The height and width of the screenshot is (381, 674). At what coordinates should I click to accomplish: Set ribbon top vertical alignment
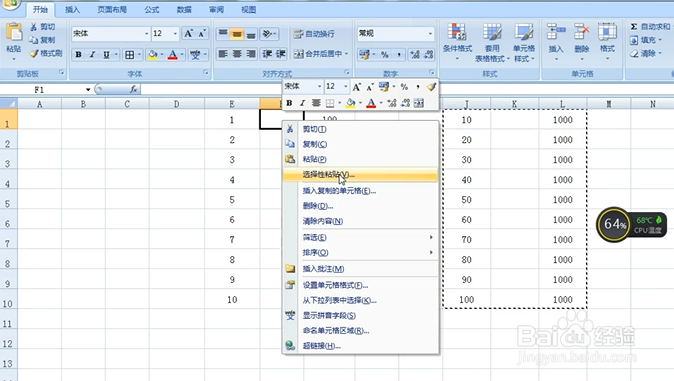point(223,34)
